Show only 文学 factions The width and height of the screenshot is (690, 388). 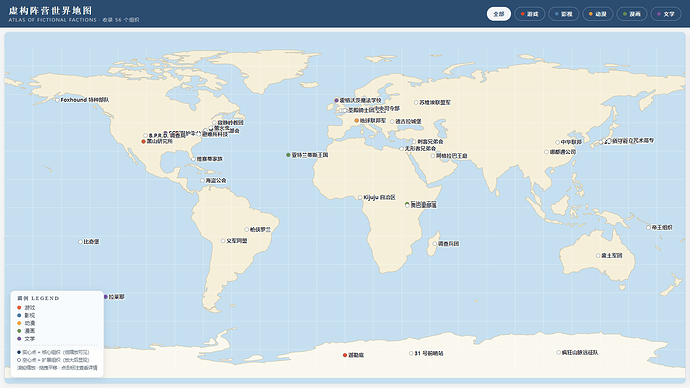pos(665,14)
